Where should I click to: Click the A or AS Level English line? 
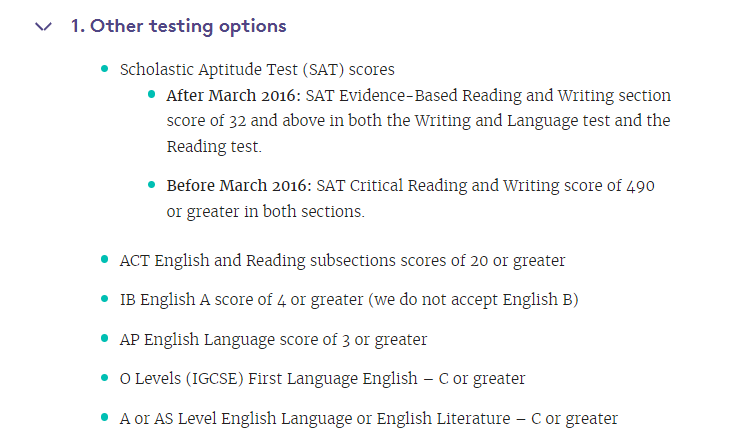[x=368, y=419]
